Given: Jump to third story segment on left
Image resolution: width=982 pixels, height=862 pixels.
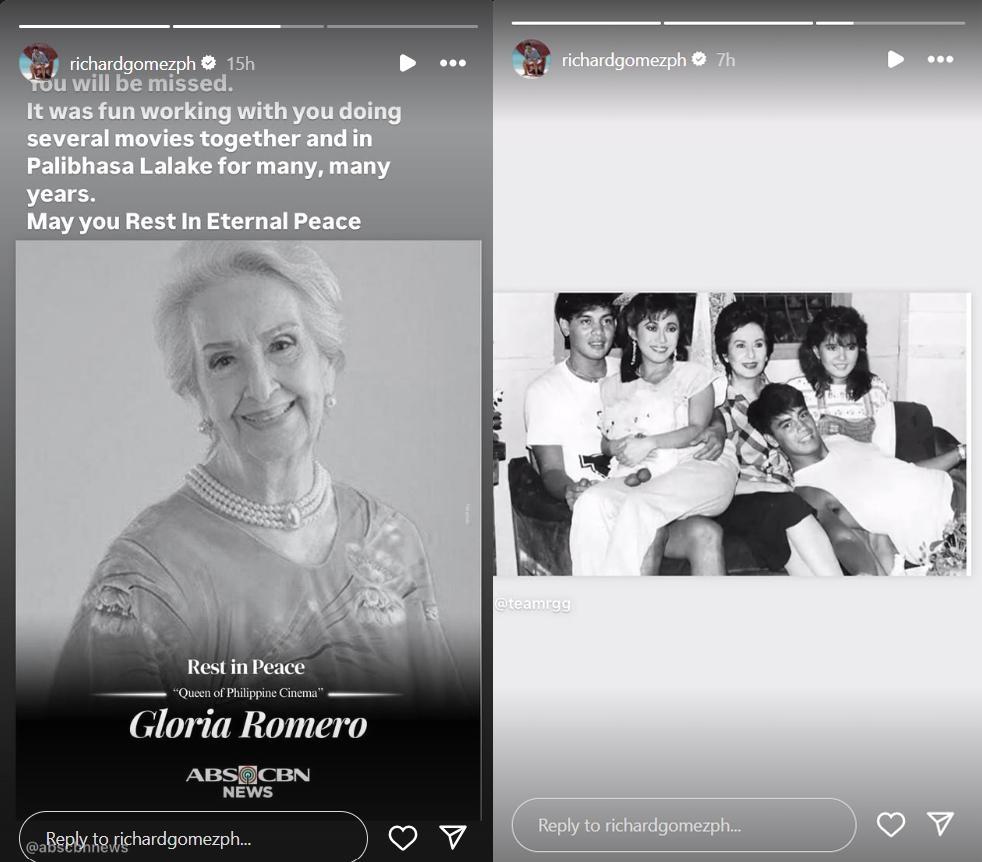Looking at the screenshot, I should [402, 26].
